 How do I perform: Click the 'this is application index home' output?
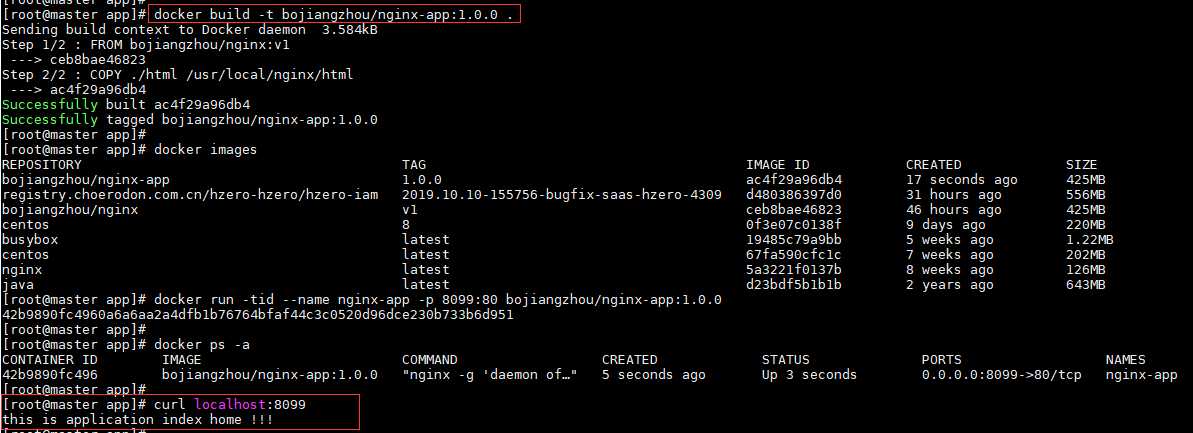tap(138, 420)
